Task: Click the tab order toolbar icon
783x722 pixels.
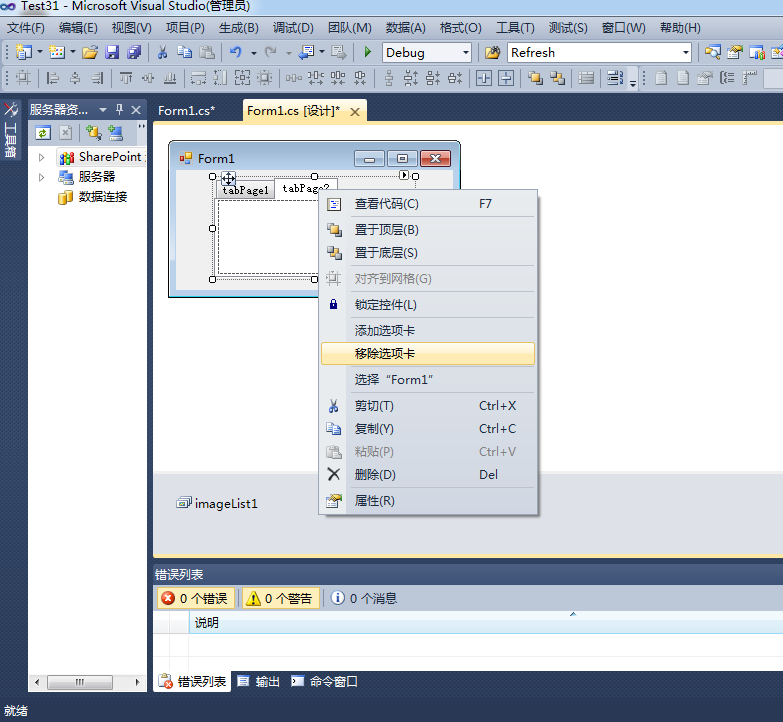Action: (x=615, y=78)
